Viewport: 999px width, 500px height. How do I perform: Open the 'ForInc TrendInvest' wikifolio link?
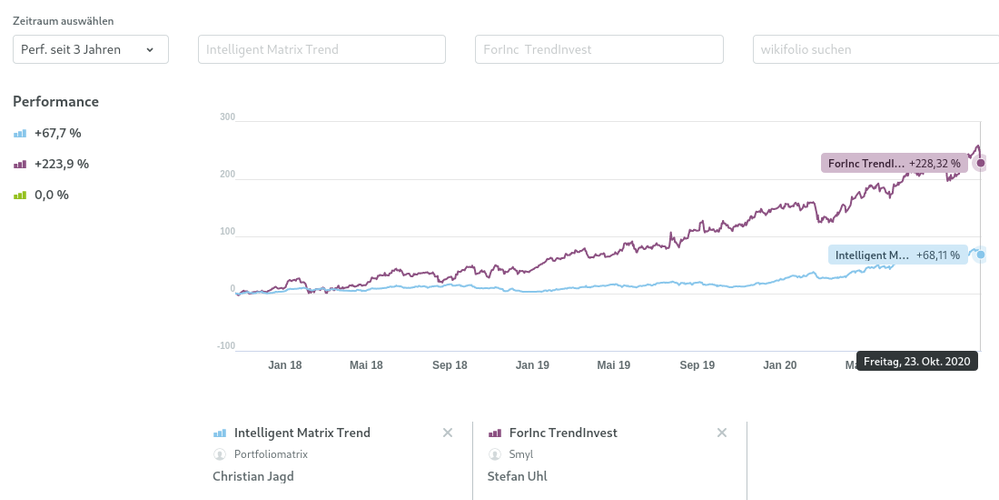coord(563,433)
